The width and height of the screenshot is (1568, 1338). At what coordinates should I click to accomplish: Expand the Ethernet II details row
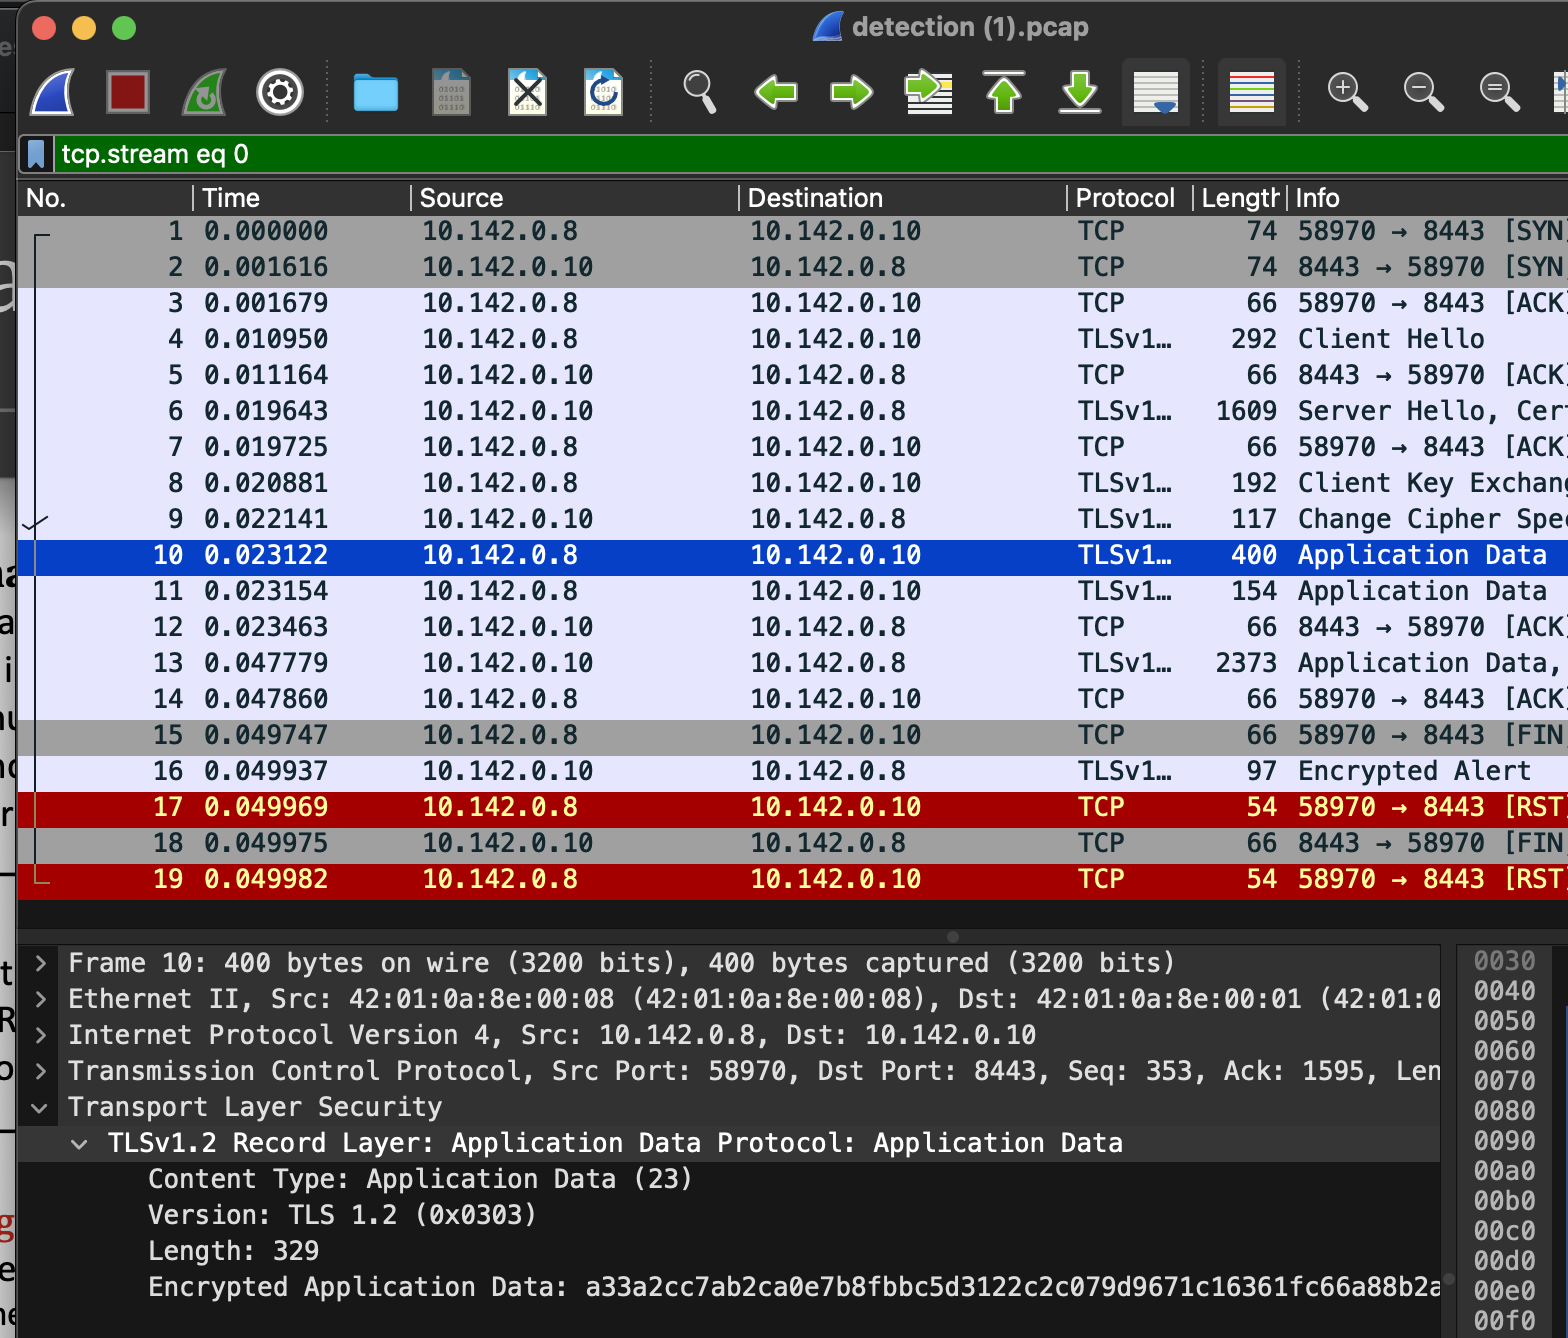point(41,999)
